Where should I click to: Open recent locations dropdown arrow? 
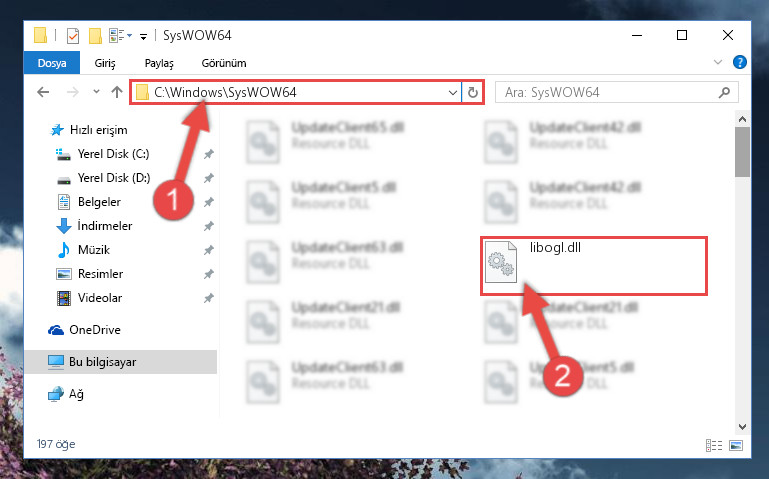[x=96, y=92]
